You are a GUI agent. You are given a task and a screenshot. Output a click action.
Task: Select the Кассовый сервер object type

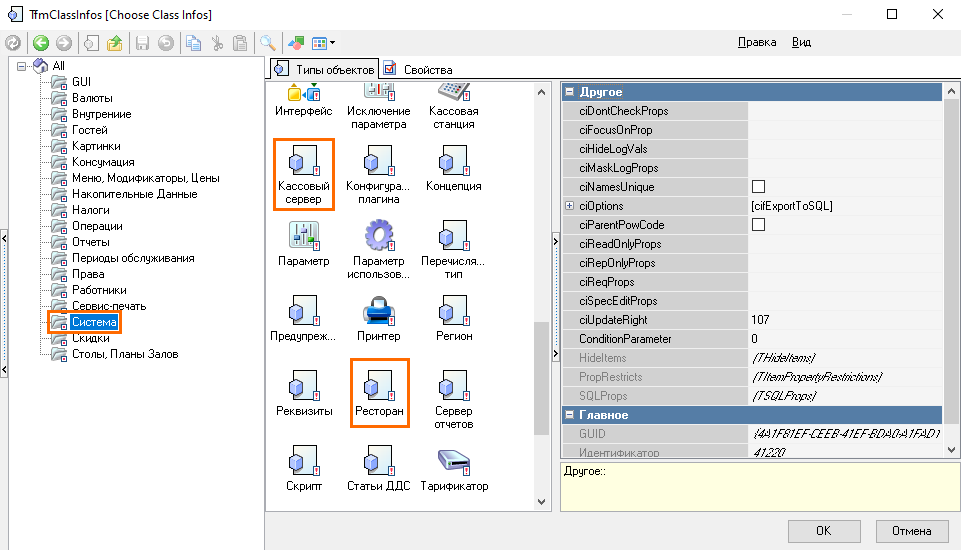(303, 174)
